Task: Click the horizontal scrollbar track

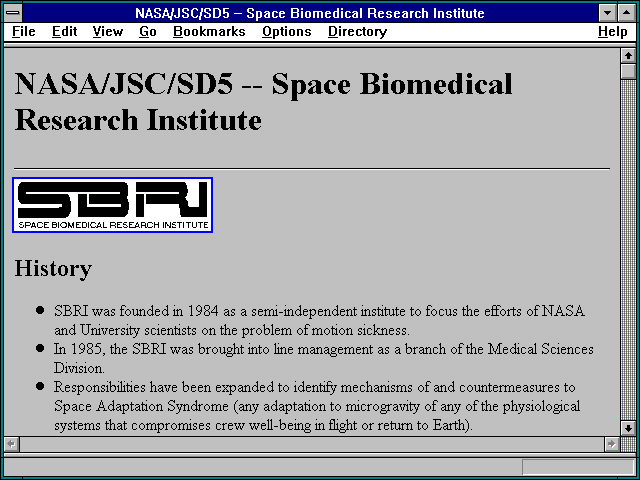Action: (311, 444)
